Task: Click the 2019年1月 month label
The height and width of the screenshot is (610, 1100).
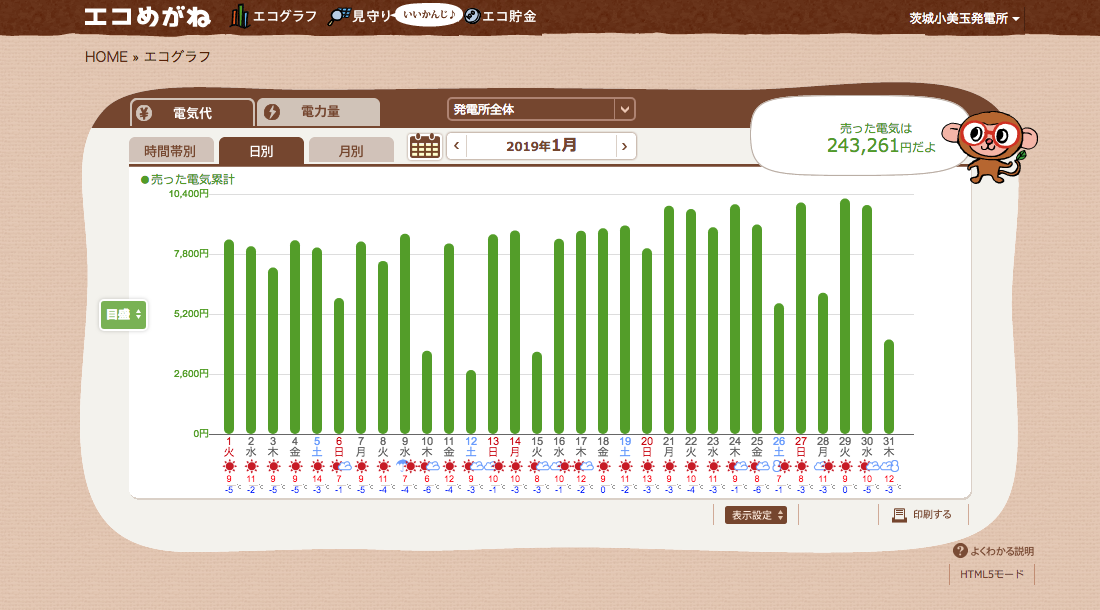Action: coord(541,146)
